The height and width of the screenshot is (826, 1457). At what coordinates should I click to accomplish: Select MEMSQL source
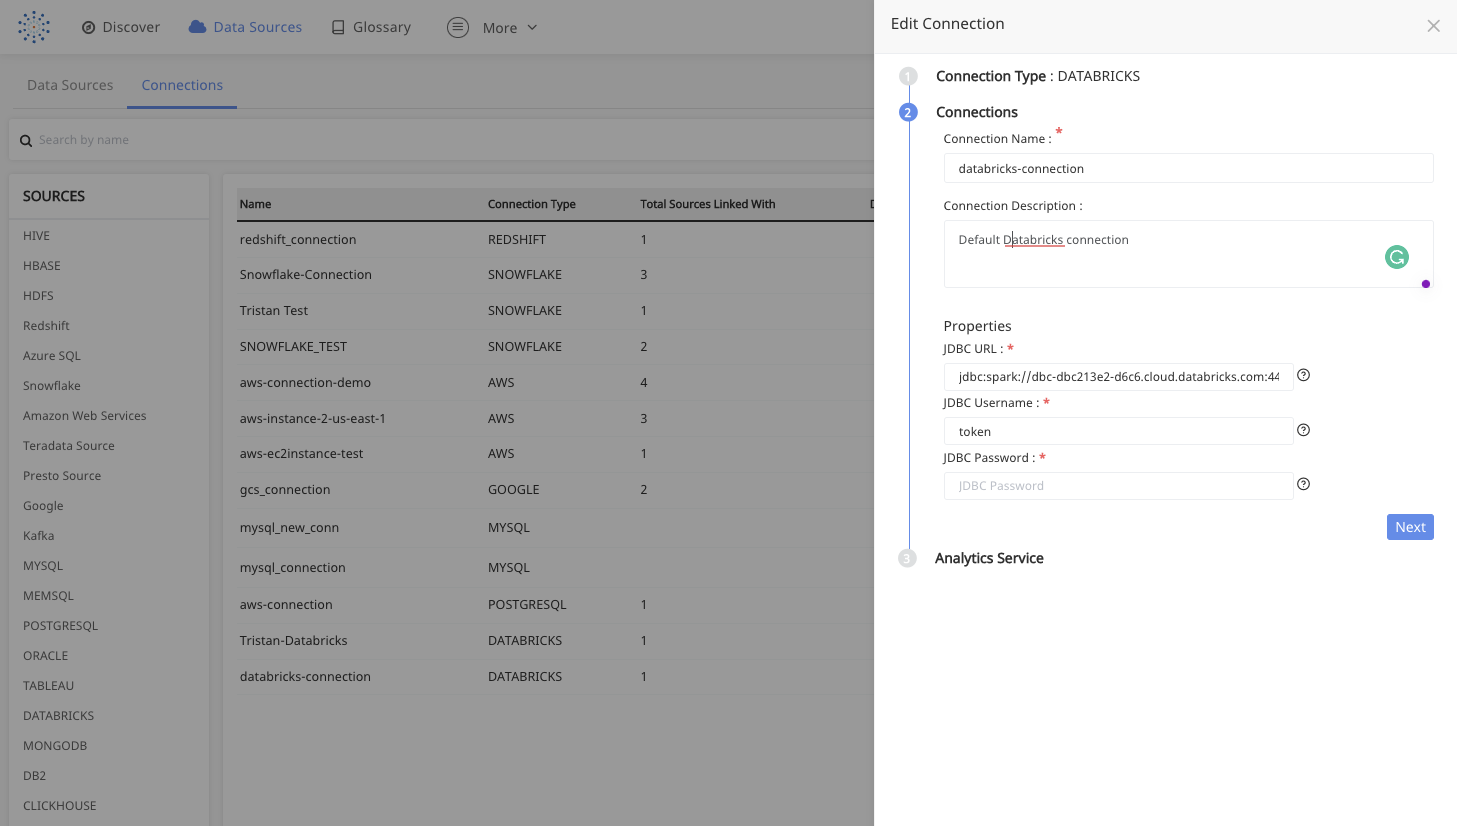(x=48, y=596)
